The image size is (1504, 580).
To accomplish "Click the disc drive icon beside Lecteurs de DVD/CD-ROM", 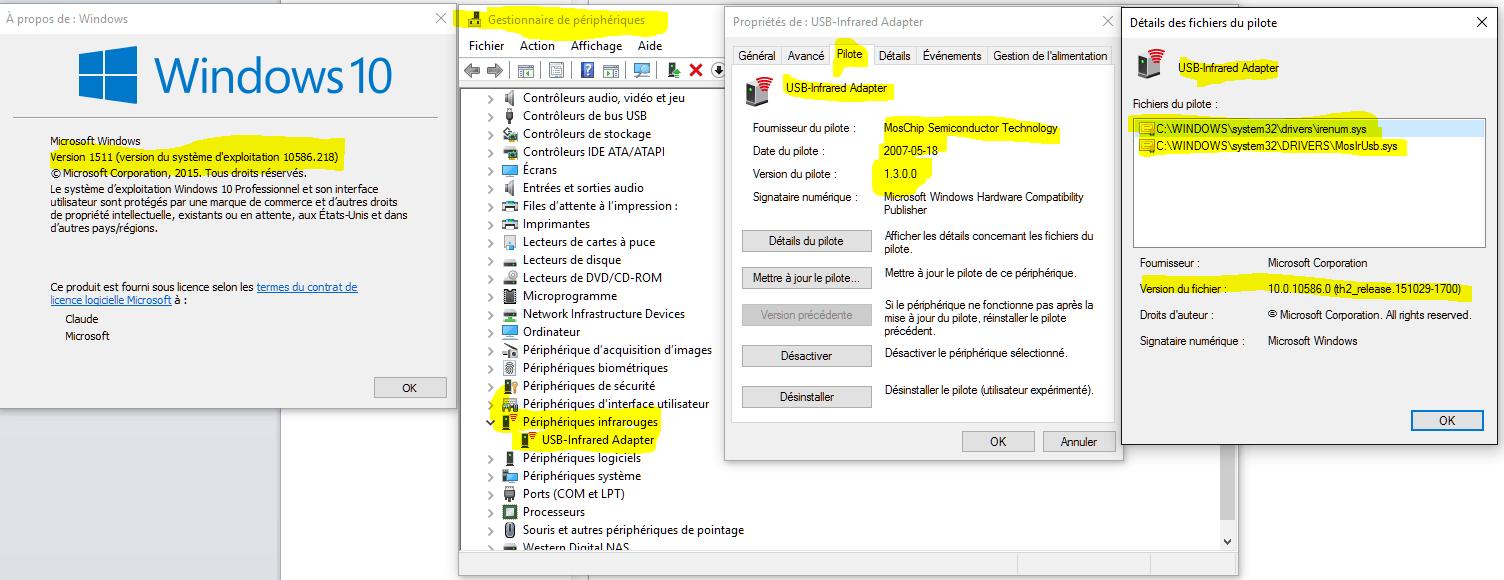I will 510,278.
